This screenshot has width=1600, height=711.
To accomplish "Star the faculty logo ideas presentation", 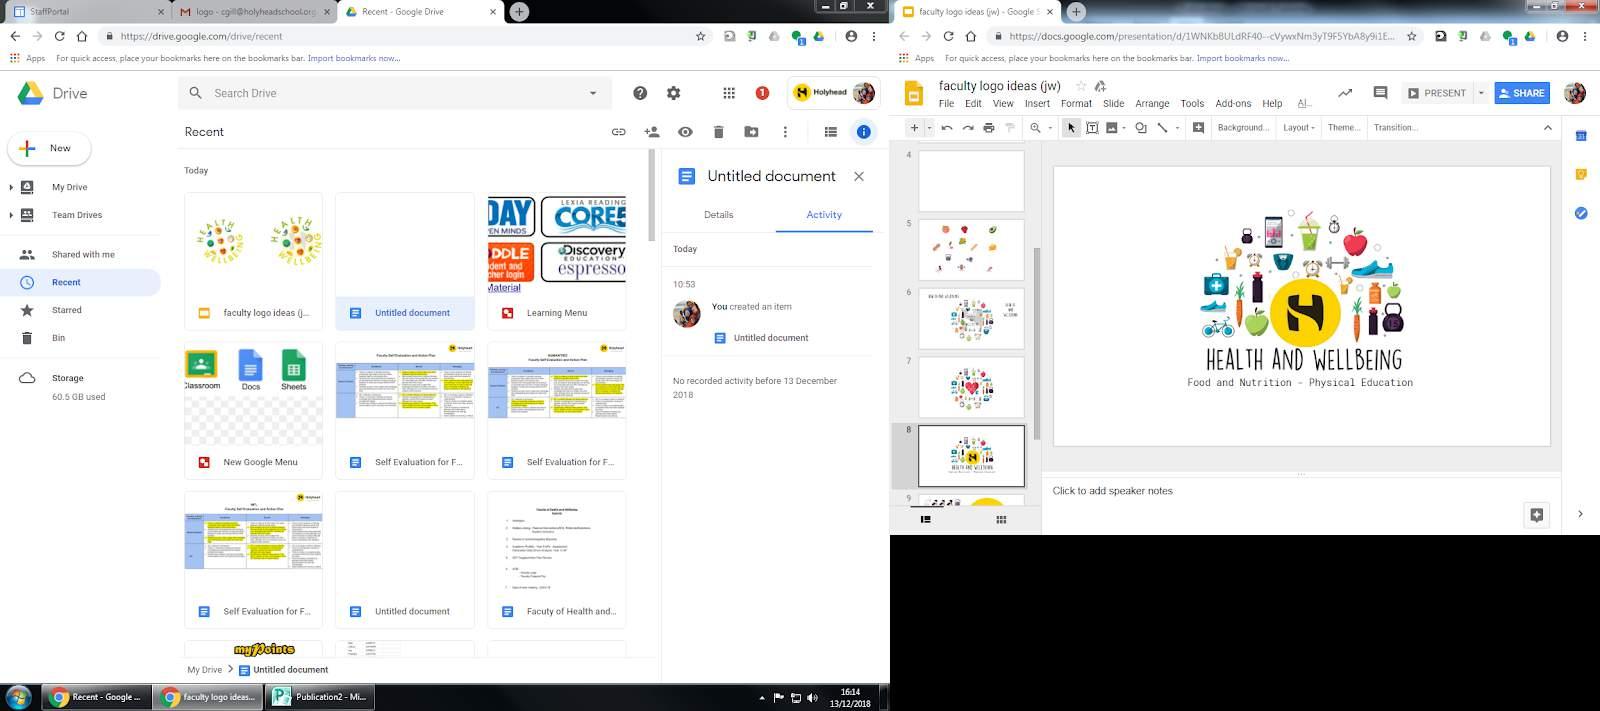I will point(1080,86).
